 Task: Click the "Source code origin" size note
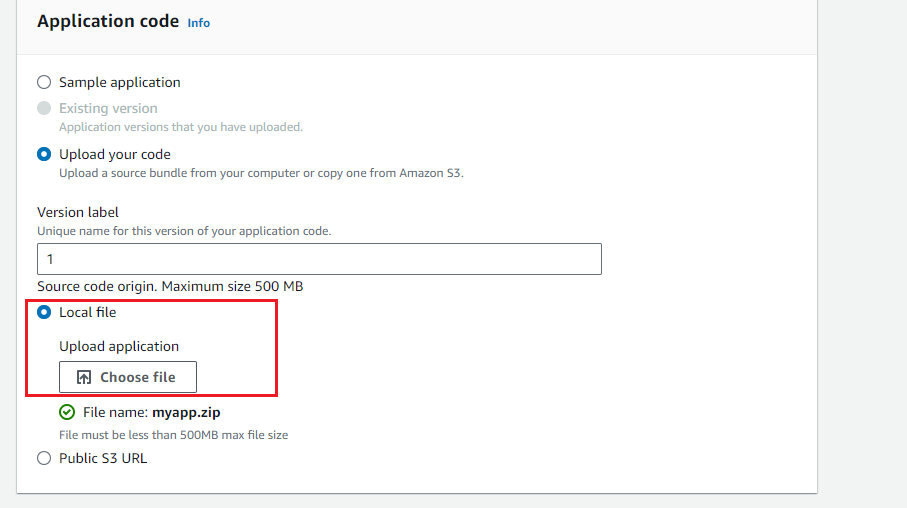click(170, 286)
